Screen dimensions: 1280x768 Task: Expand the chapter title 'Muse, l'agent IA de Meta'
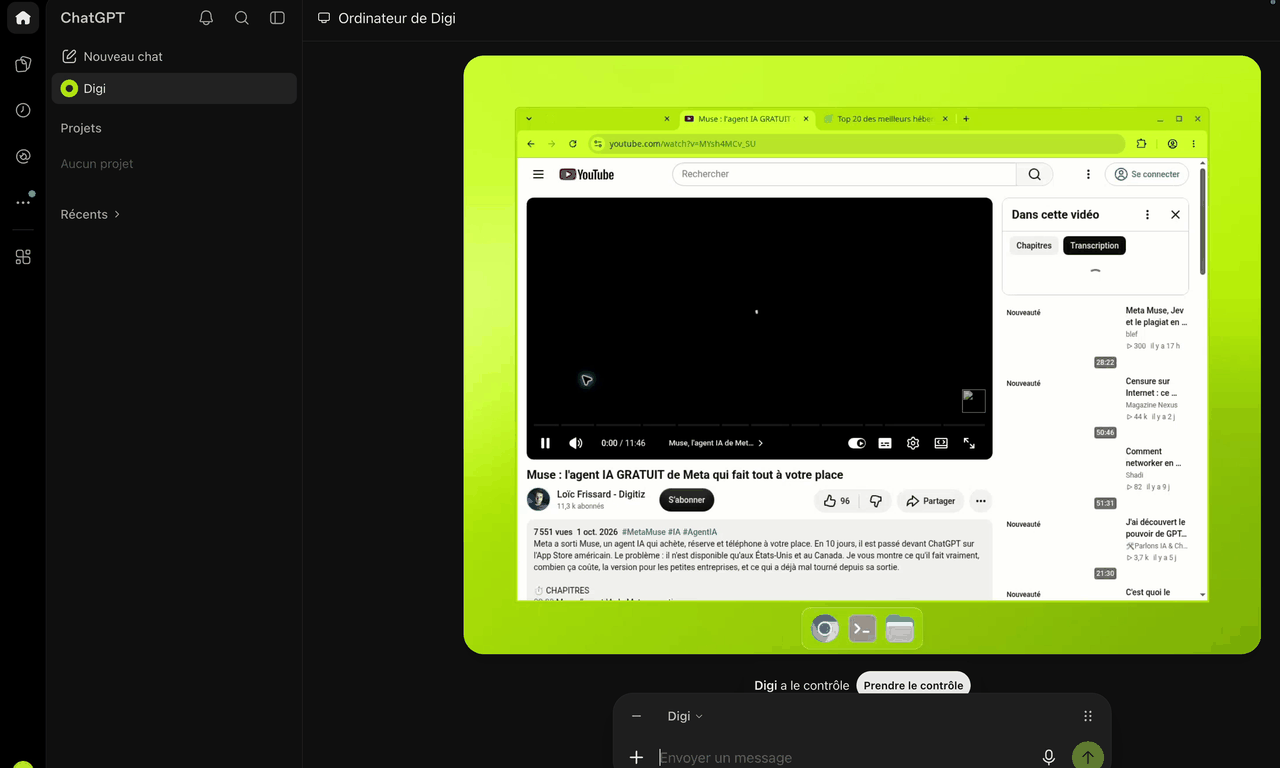(716, 443)
